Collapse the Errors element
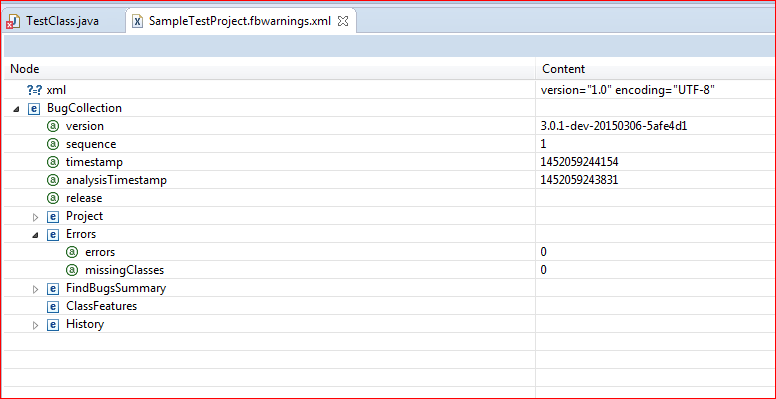The width and height of the screenshot is (776, 399). pos(35,235)
